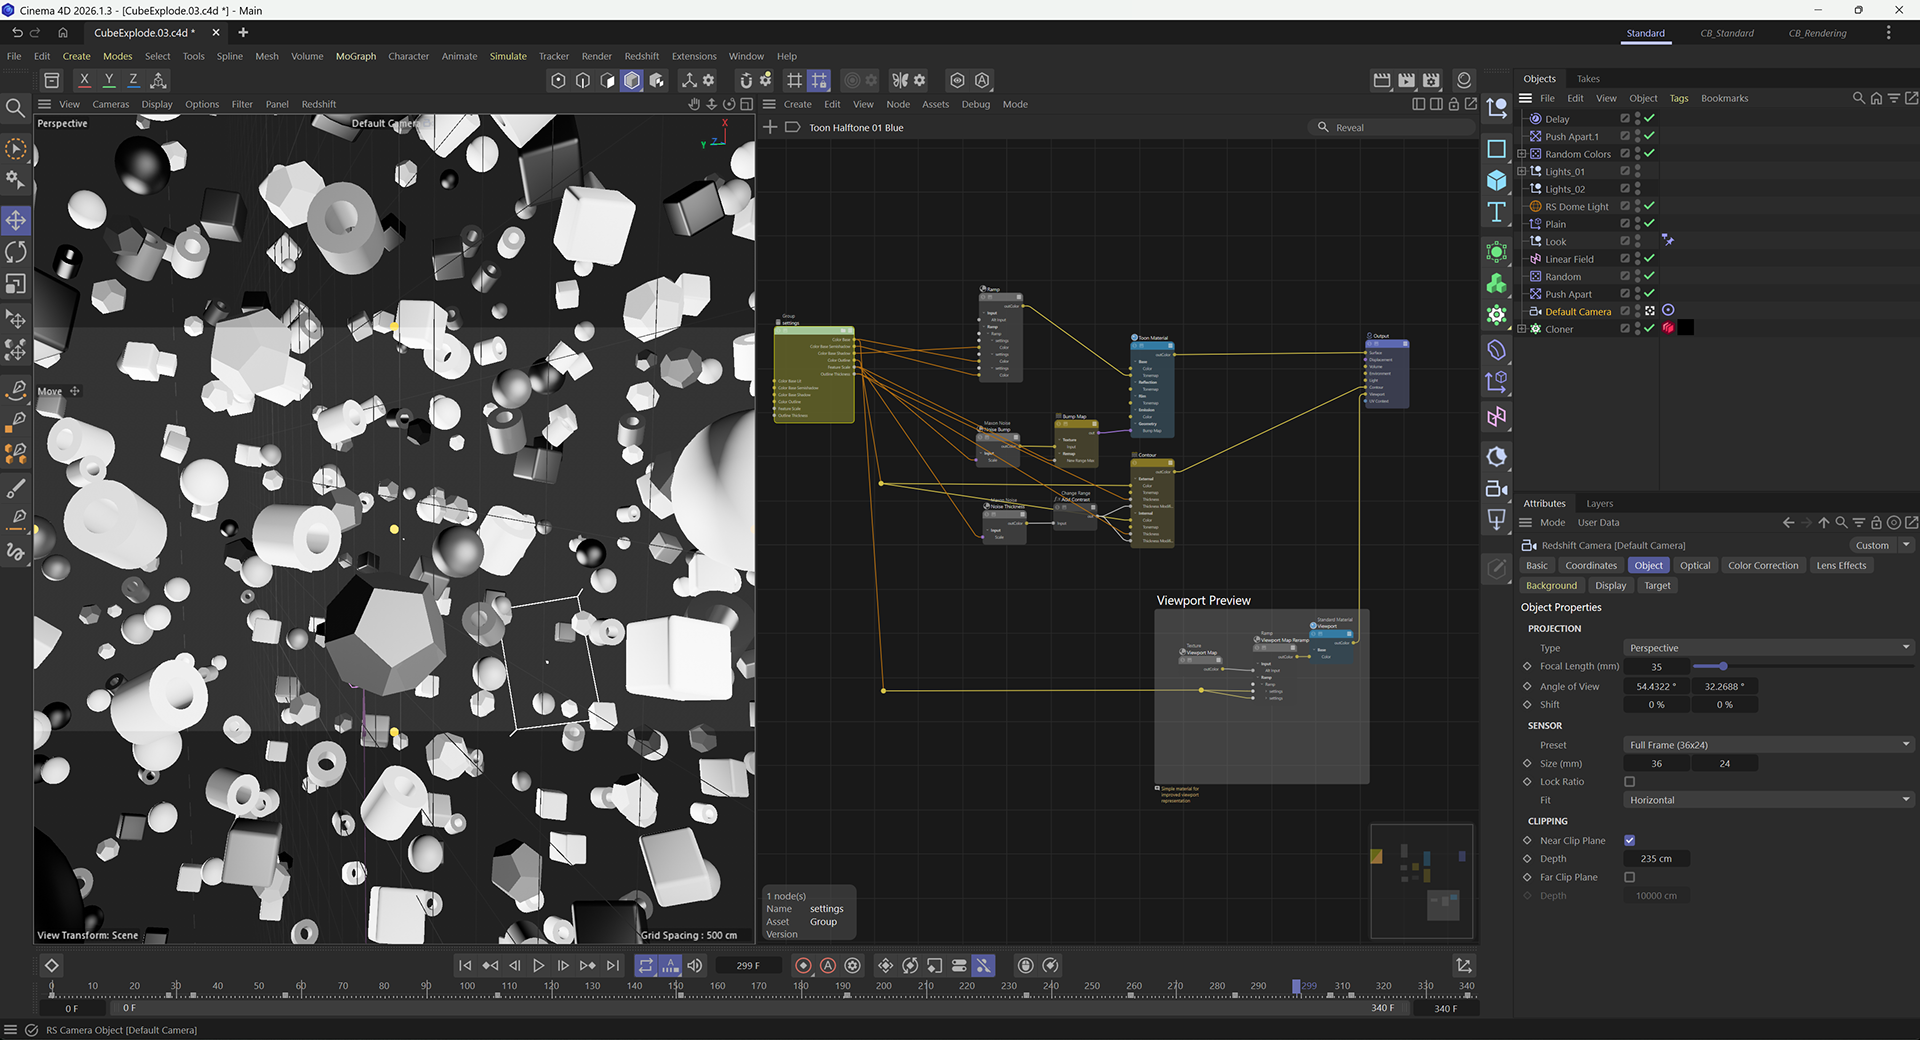Click the Lens Effects tab button
1920x1040 pixels.
tap(1840, 565)
